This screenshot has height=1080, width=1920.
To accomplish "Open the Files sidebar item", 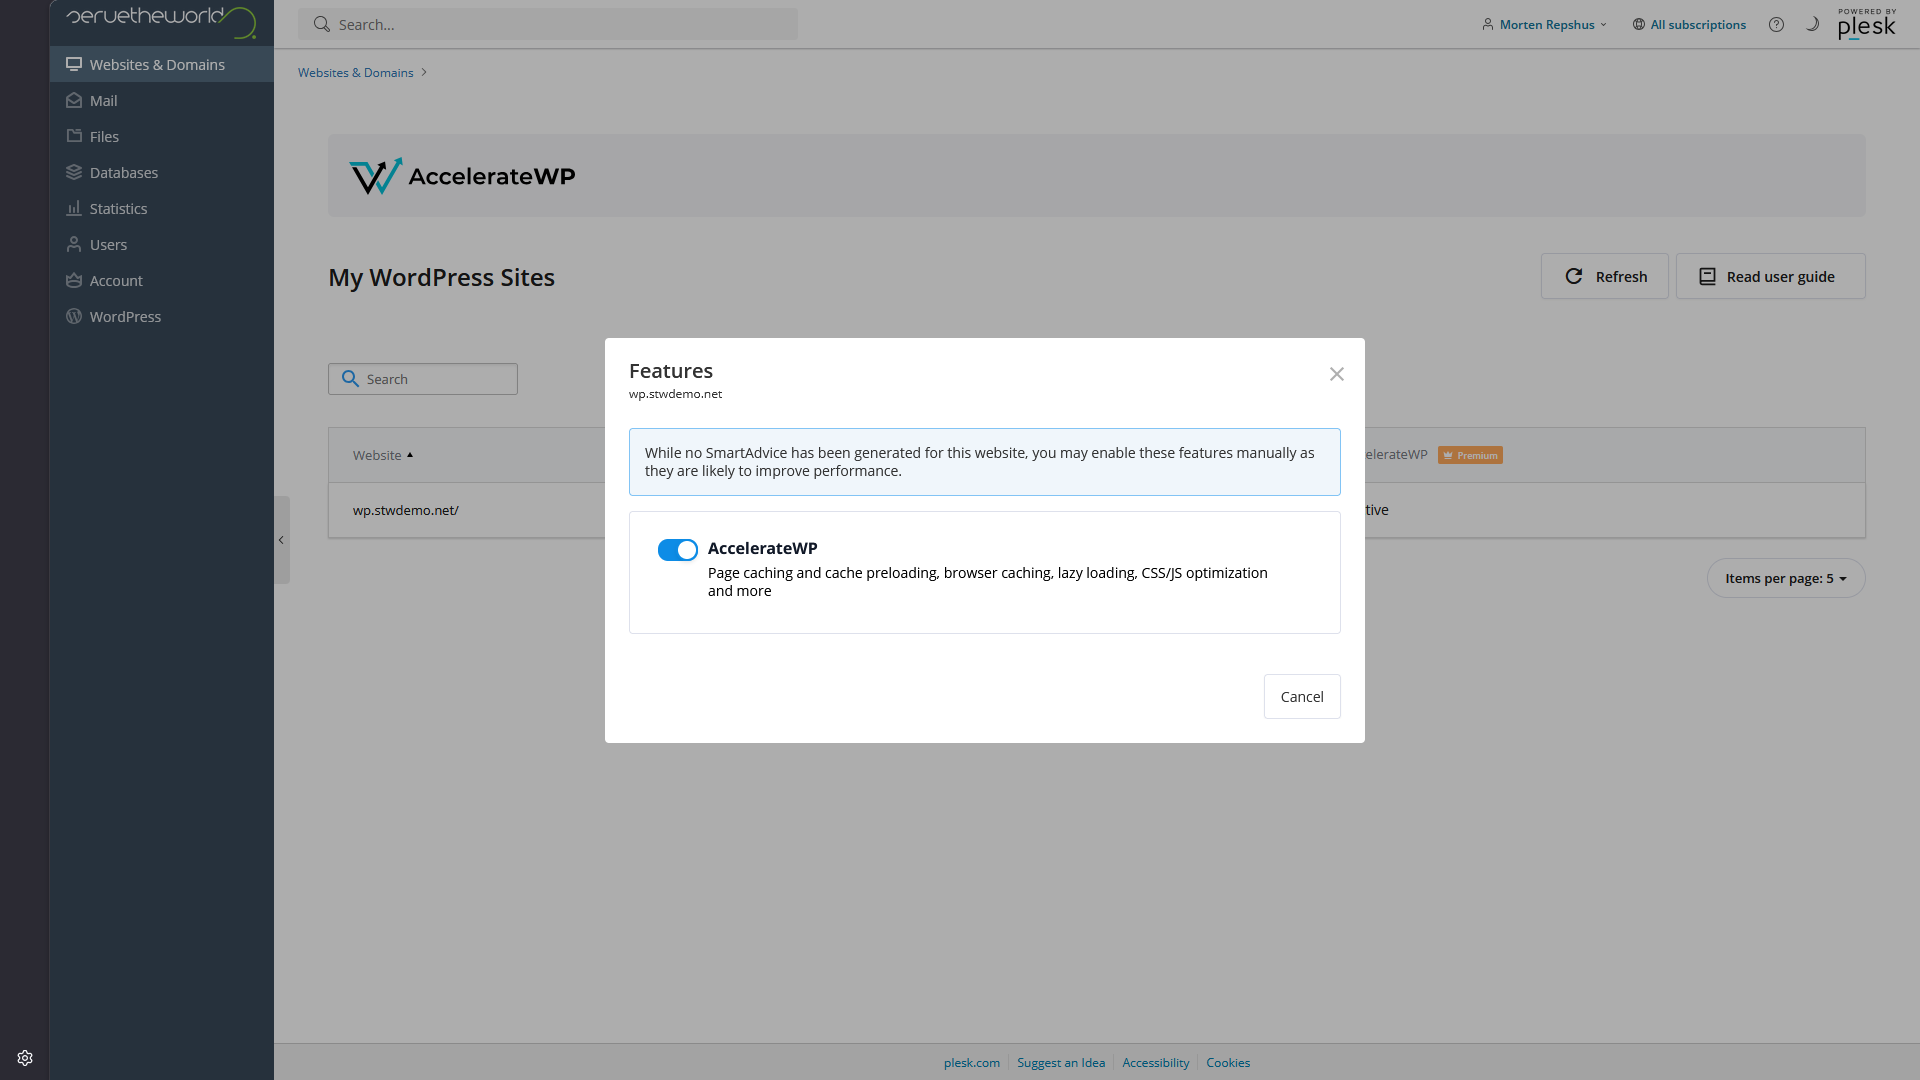I will [162, 136].
